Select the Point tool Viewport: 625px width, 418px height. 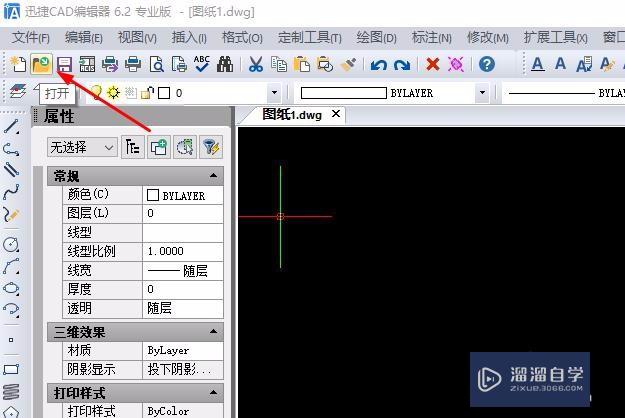11,340
